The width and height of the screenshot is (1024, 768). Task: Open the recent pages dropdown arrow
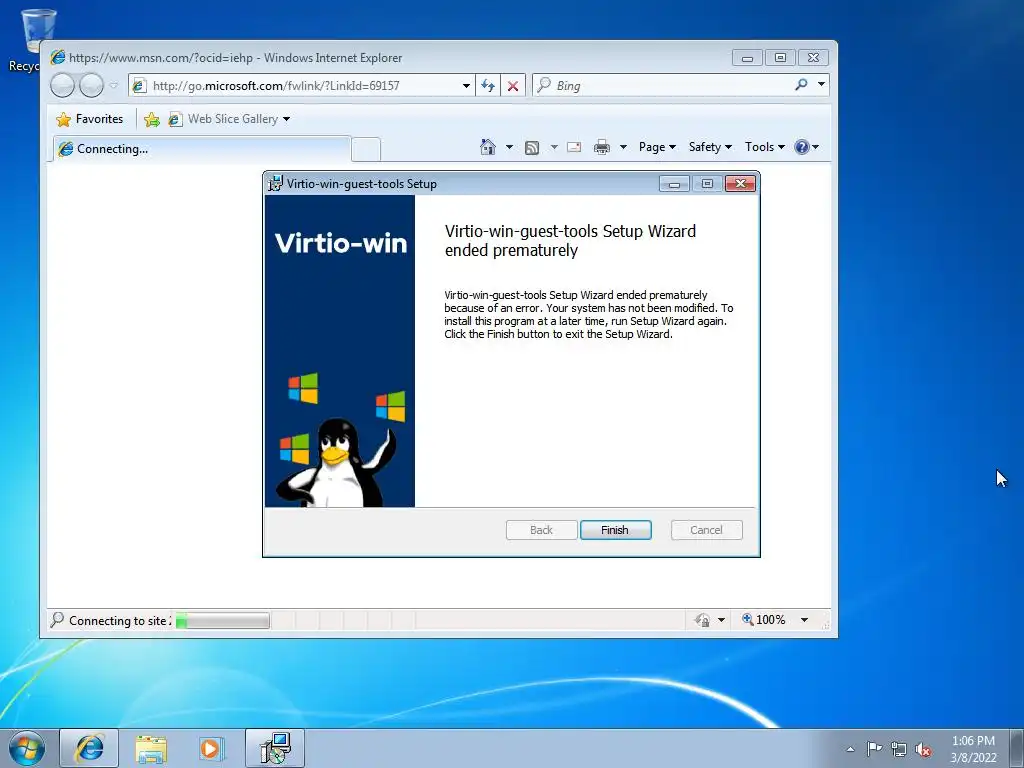(x=114, y=86)
